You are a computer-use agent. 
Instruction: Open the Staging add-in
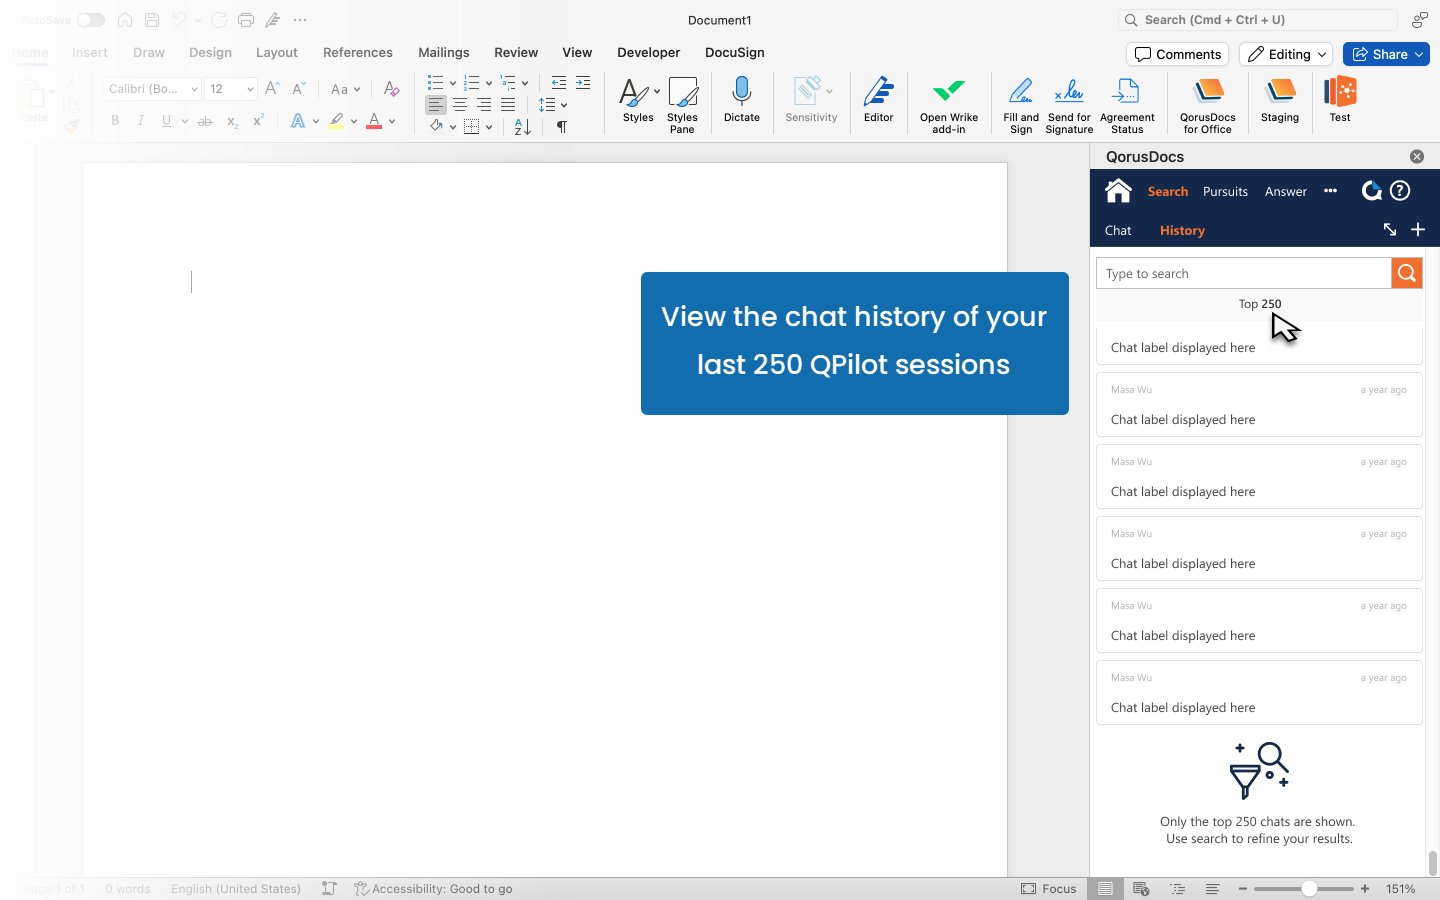point(1279,101)
